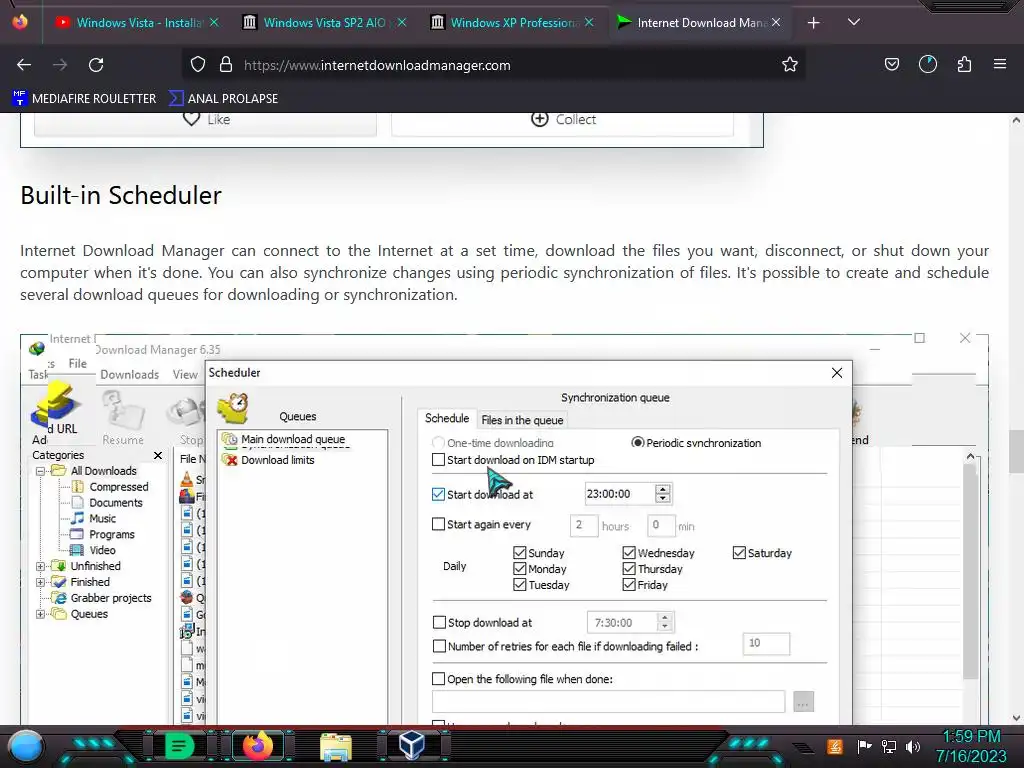The image size is (1024, 768).
Task: Enable Start download on IDM startup
Action: pyautogui.click(x=438, y=460)
